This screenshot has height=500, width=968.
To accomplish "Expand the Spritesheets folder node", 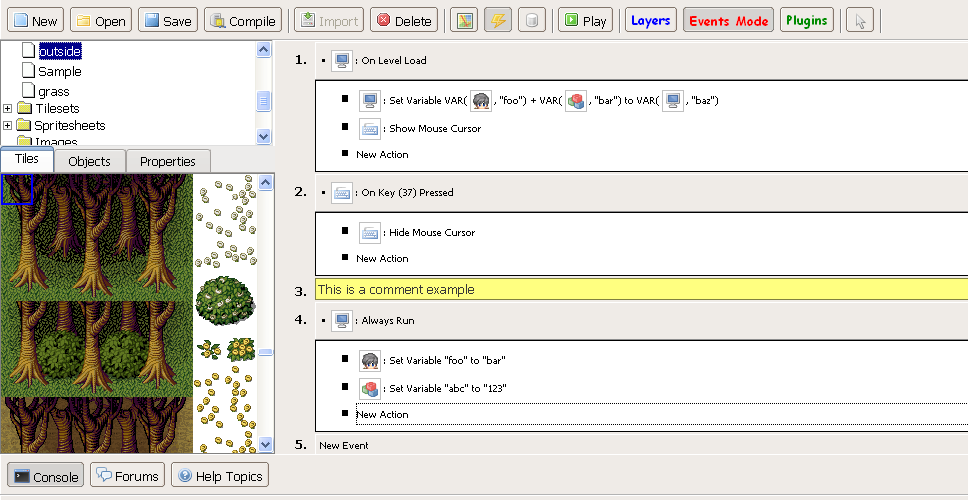I will point(7,126).
